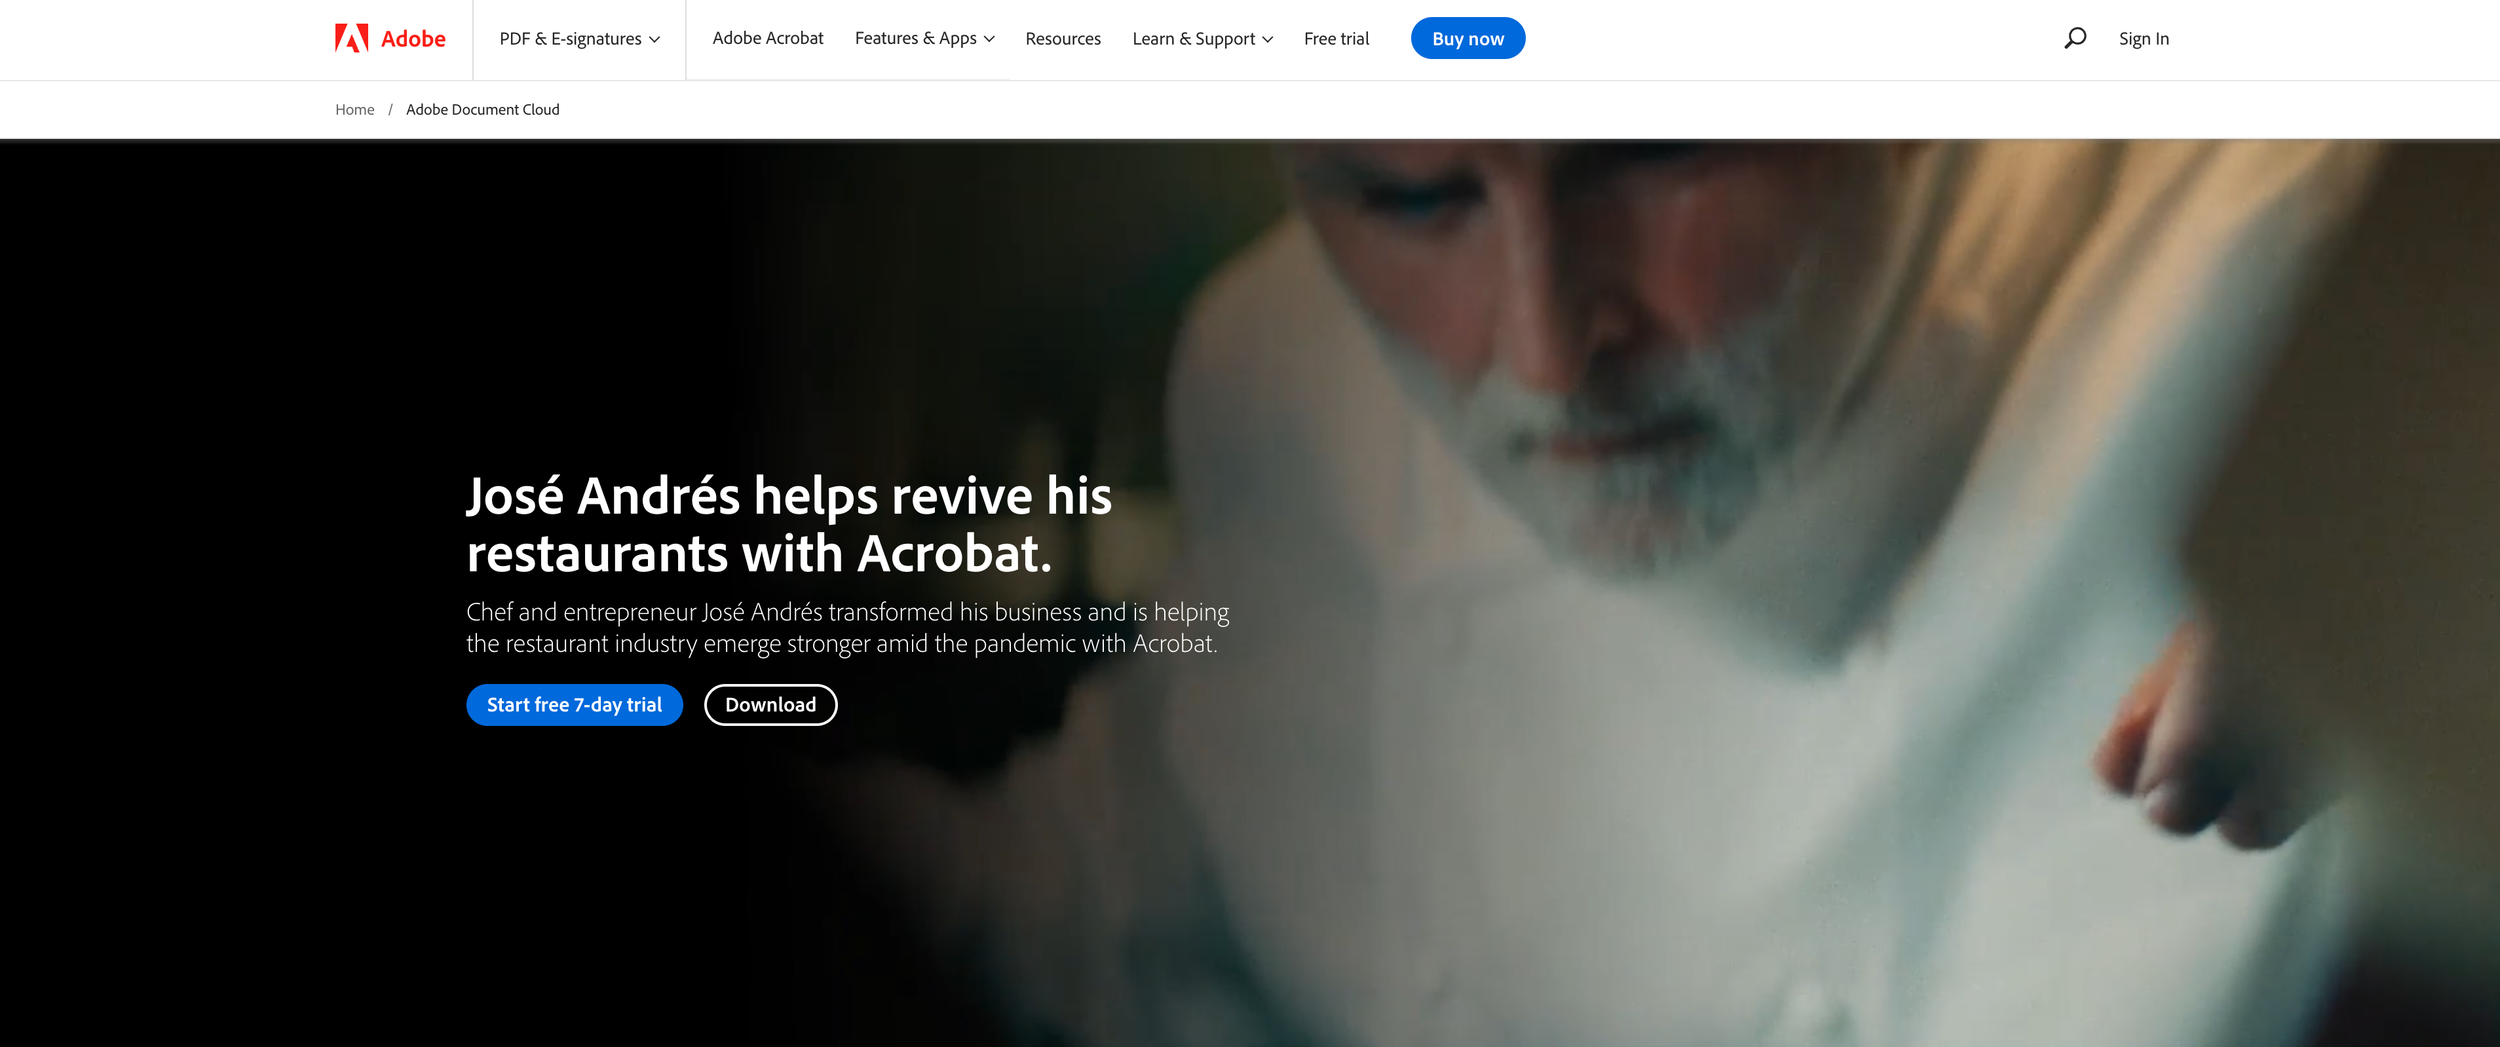Open the Adobe Acrobat nav item
The width and height of the screenshot is (2500, 1047).
click(767, 38)
